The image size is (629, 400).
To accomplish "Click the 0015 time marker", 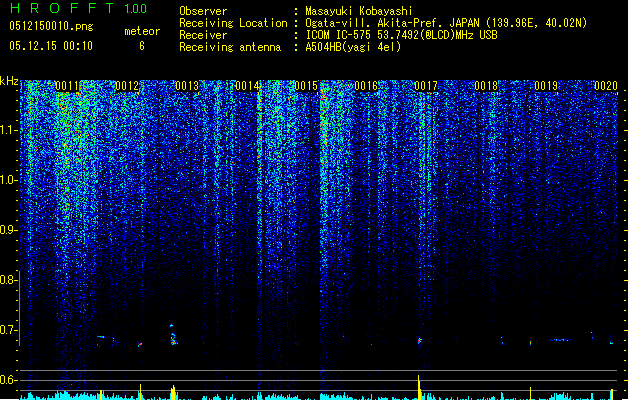I will click(306, 86).
